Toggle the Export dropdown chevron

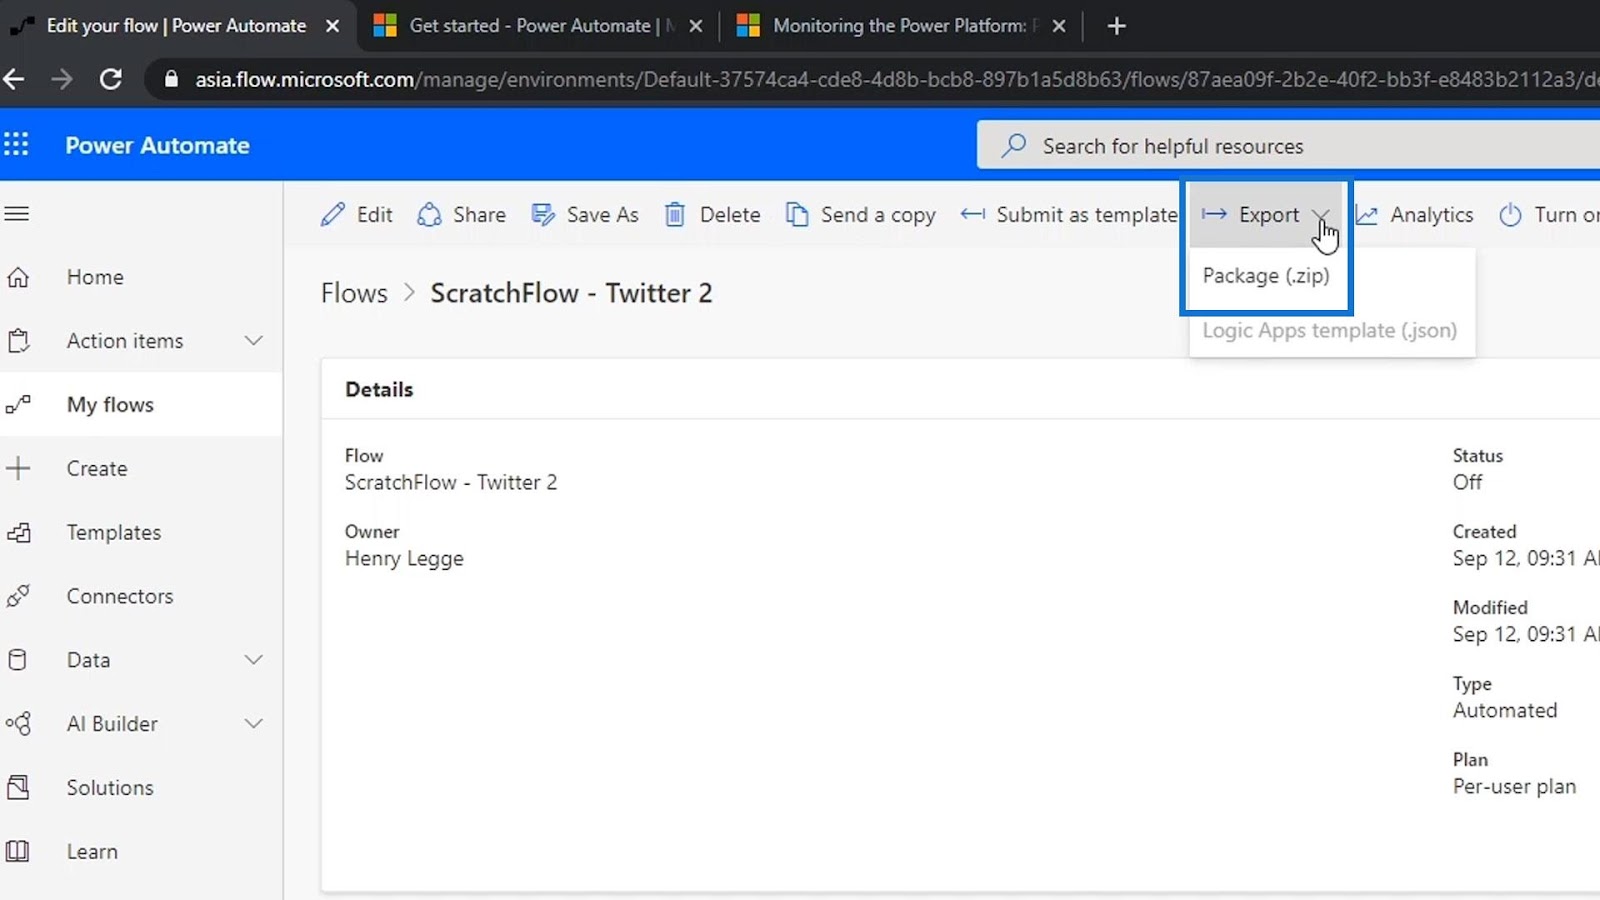tap(1320, 215)
